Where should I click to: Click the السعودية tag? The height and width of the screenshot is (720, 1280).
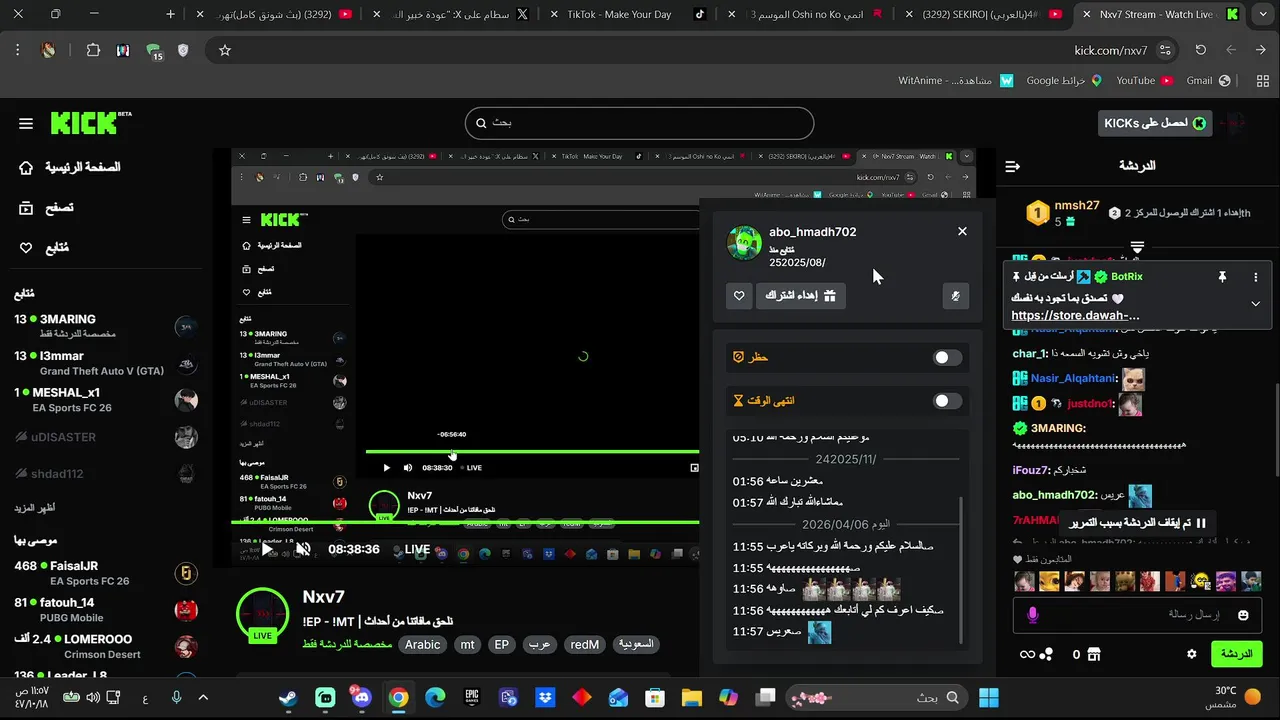[x=636, y=645]
